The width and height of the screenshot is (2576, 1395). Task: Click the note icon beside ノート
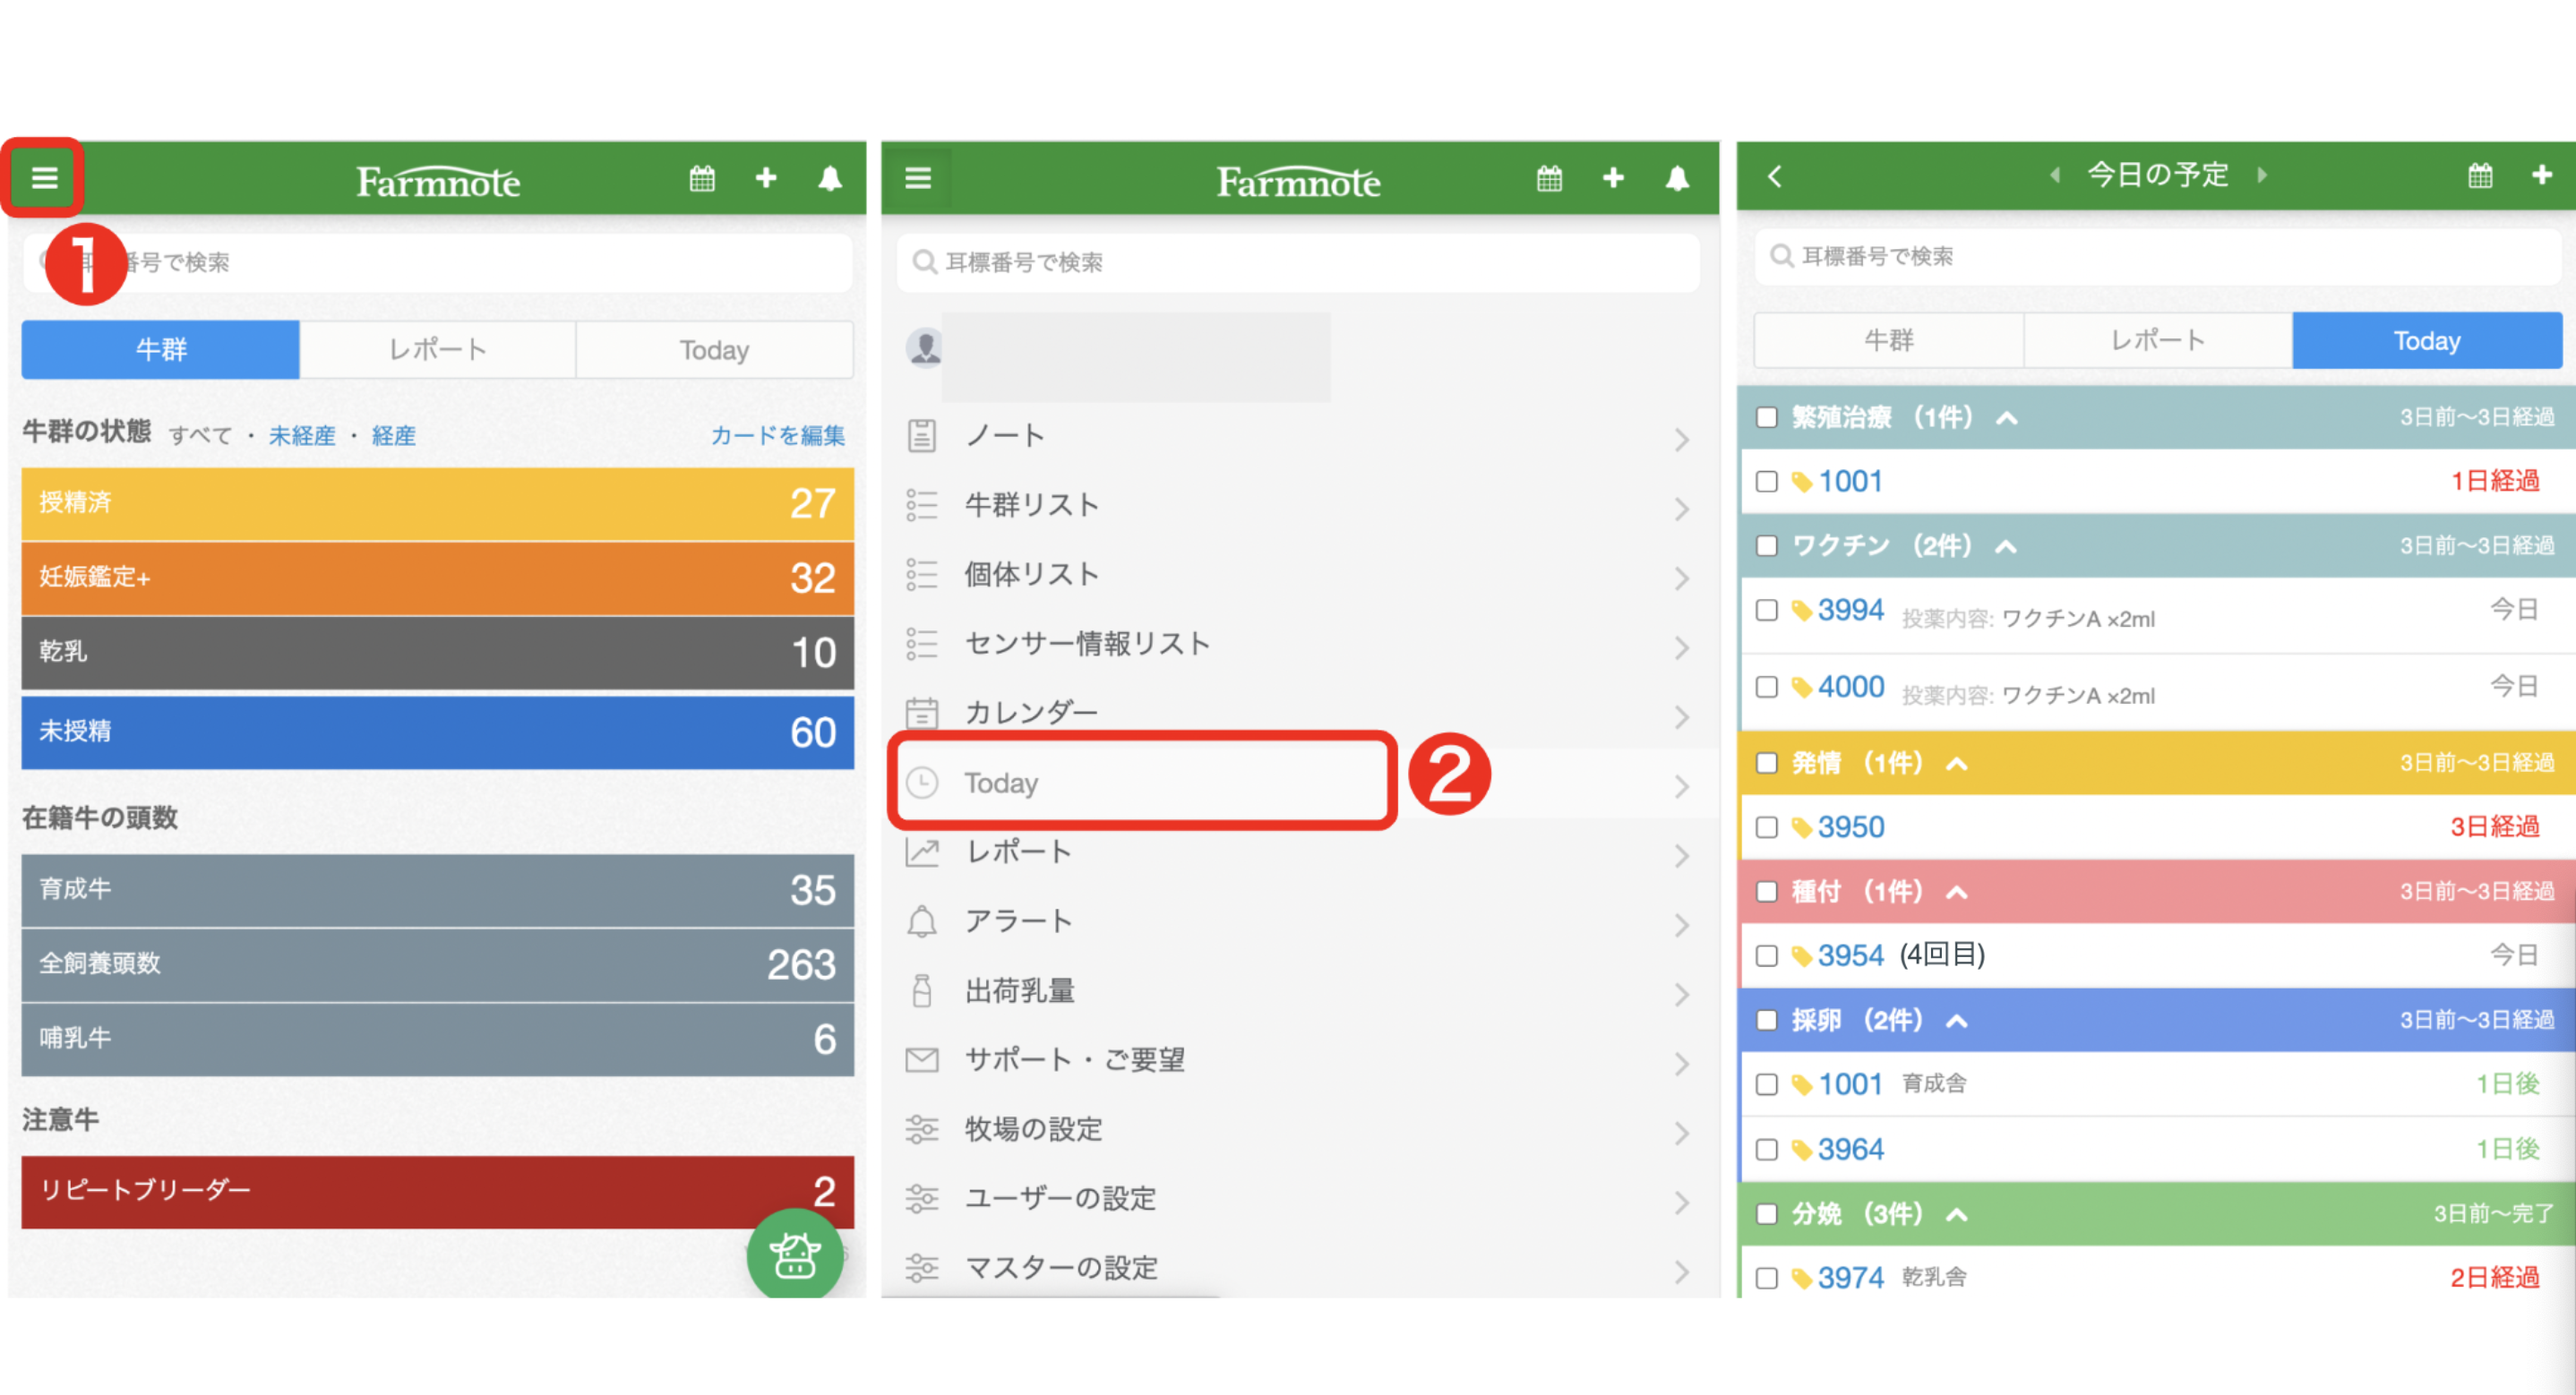coord(922,436)
